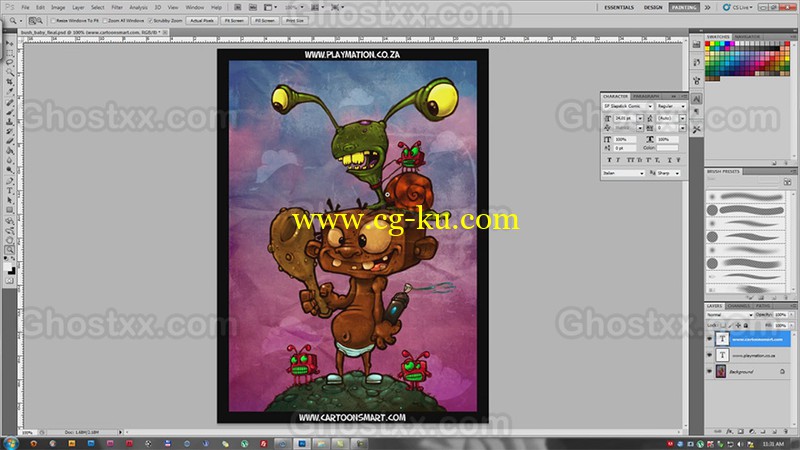The image size is (800, 450).
Task: Apply All Caps style in Character panel
Action: click(x=631, y=160)
